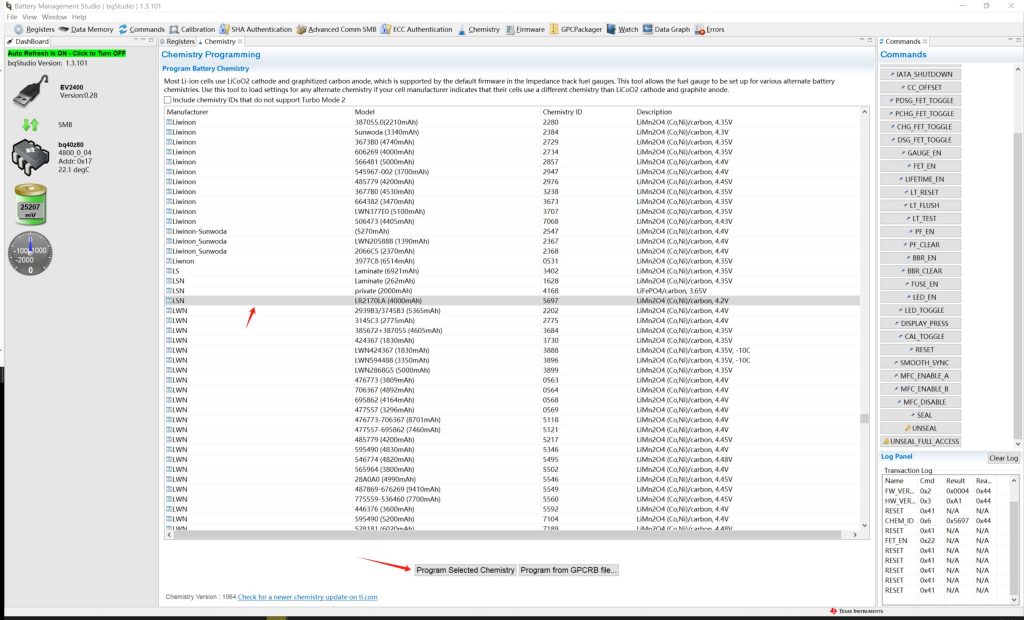This screenshot has height=620, width=1024.
Task: Click the EV2400 USB adapter icon
Action: [x=30, y=95]
